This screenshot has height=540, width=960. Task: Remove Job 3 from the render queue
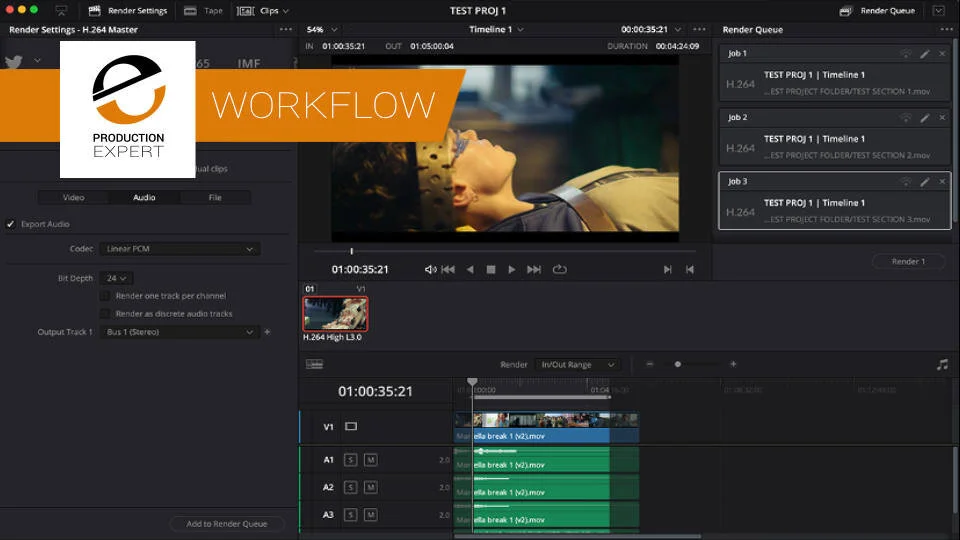click(x=942, y=182)
